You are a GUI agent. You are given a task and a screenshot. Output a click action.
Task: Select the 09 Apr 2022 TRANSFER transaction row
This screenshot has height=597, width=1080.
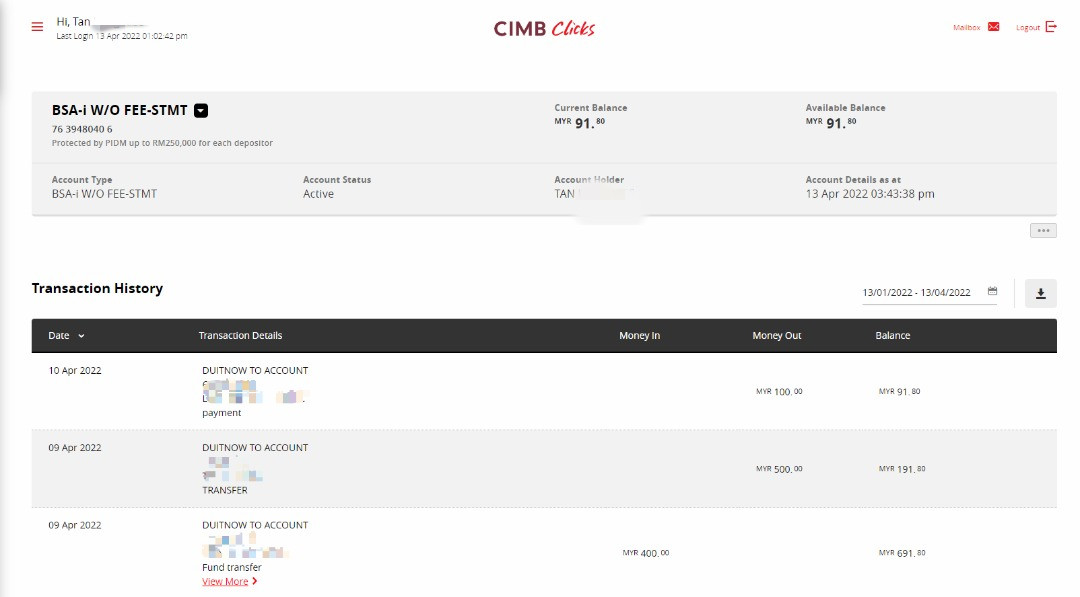543,468
